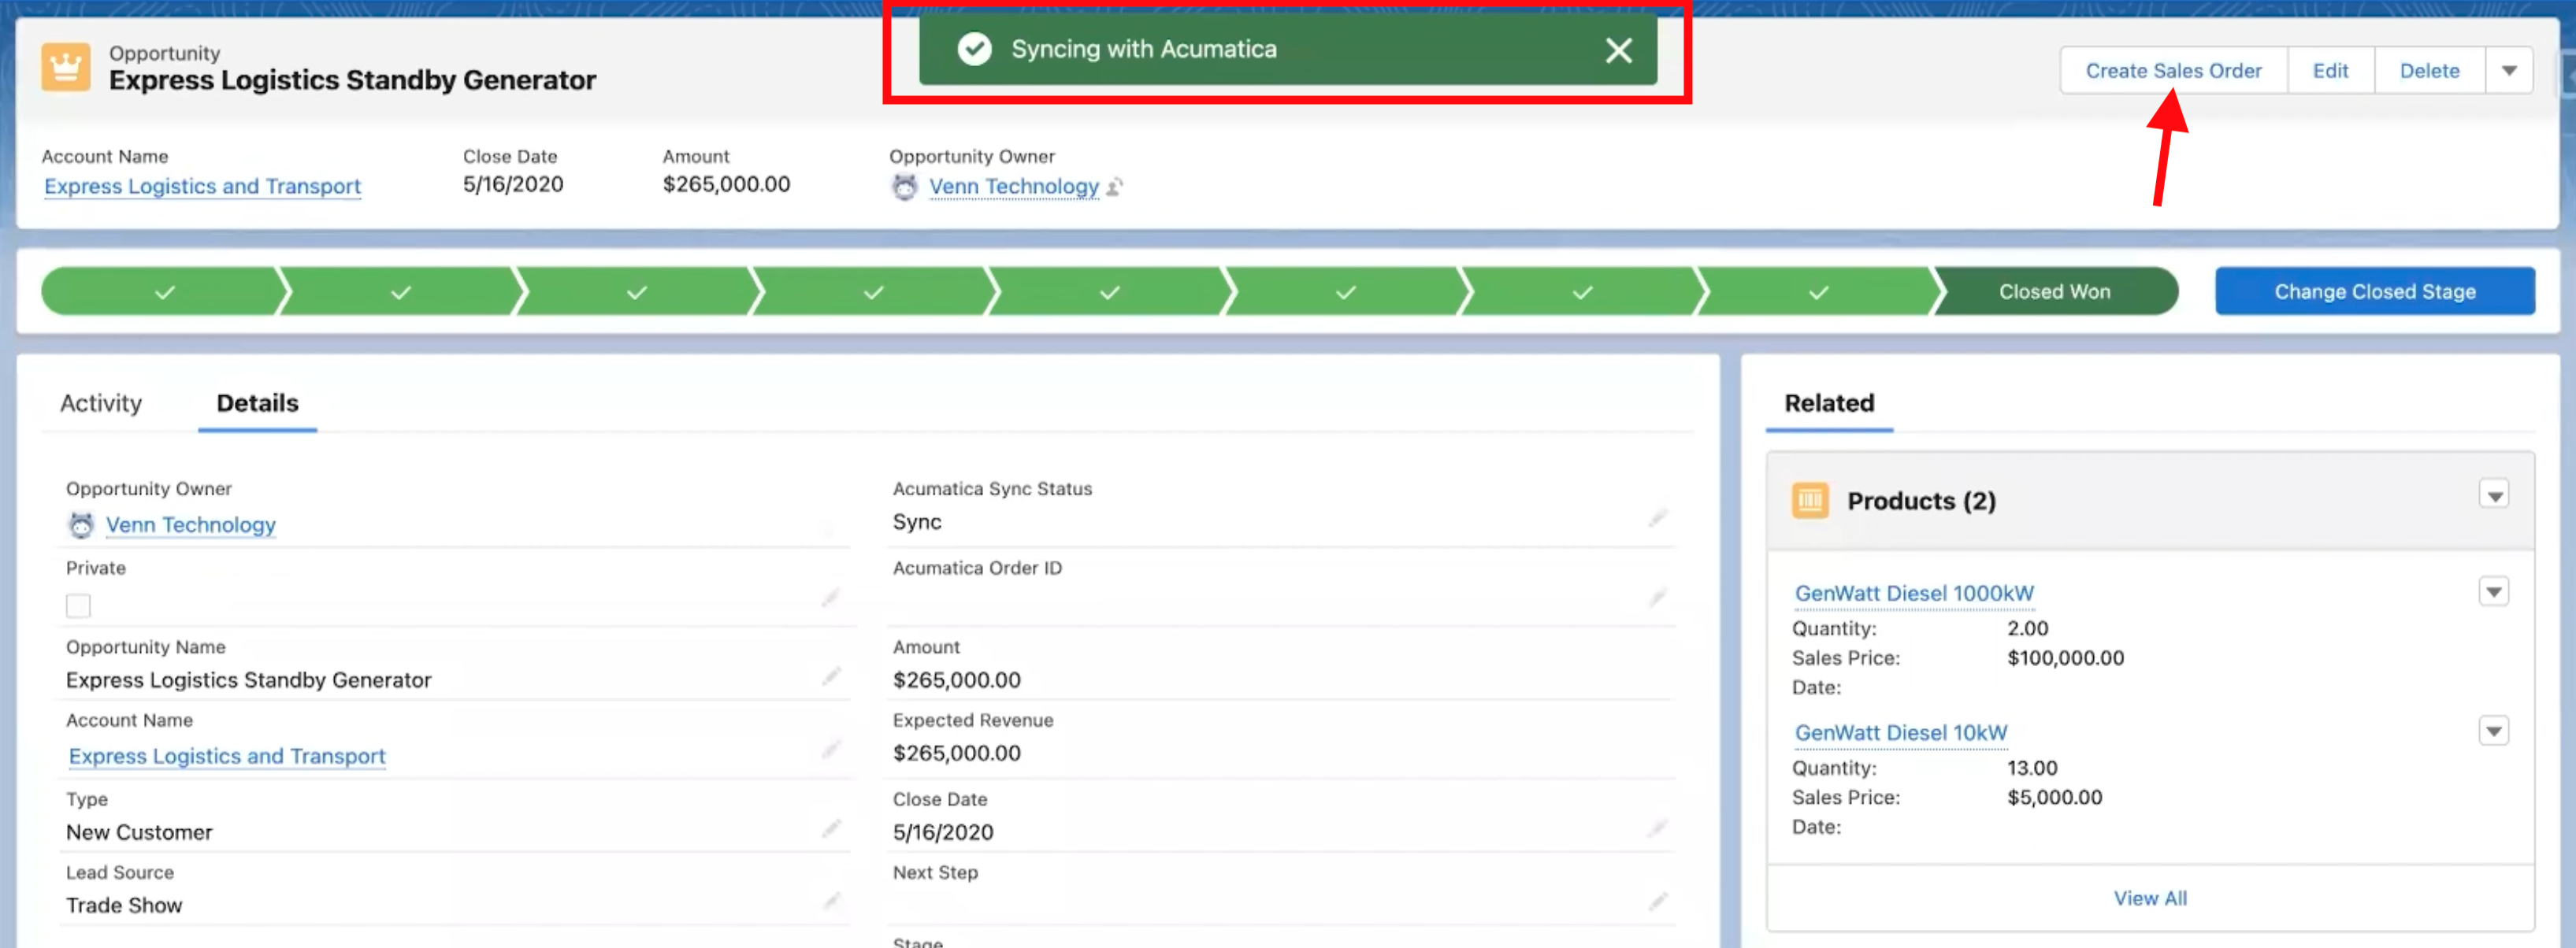The width and height of the screenshot is (2576, 948).
Task: Click the Trade Show lead source value
Action: (124, 905)
